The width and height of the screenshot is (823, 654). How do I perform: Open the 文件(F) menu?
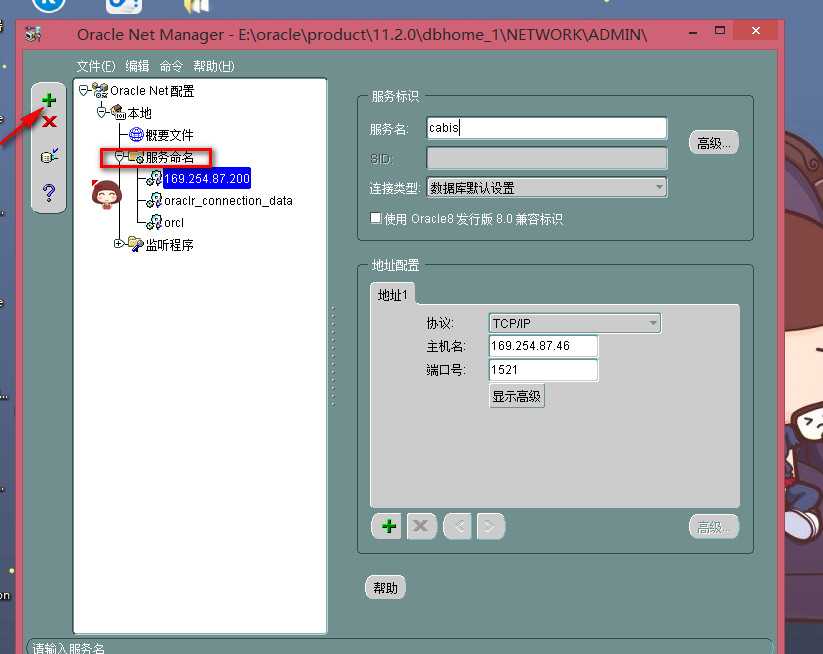click(96, 66)
